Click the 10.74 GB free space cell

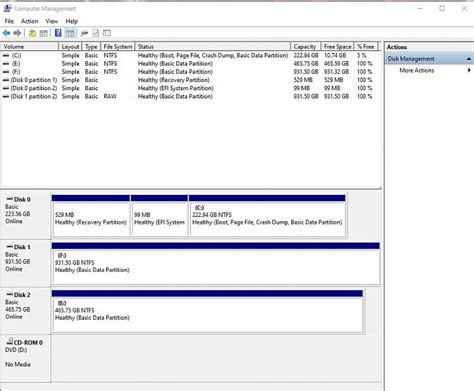pos(335,55)
